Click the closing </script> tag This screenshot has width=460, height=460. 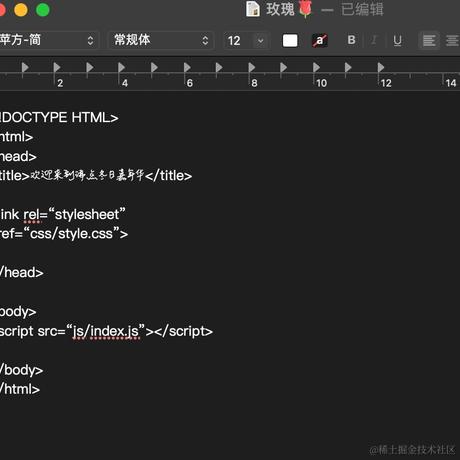coord(183,331)
